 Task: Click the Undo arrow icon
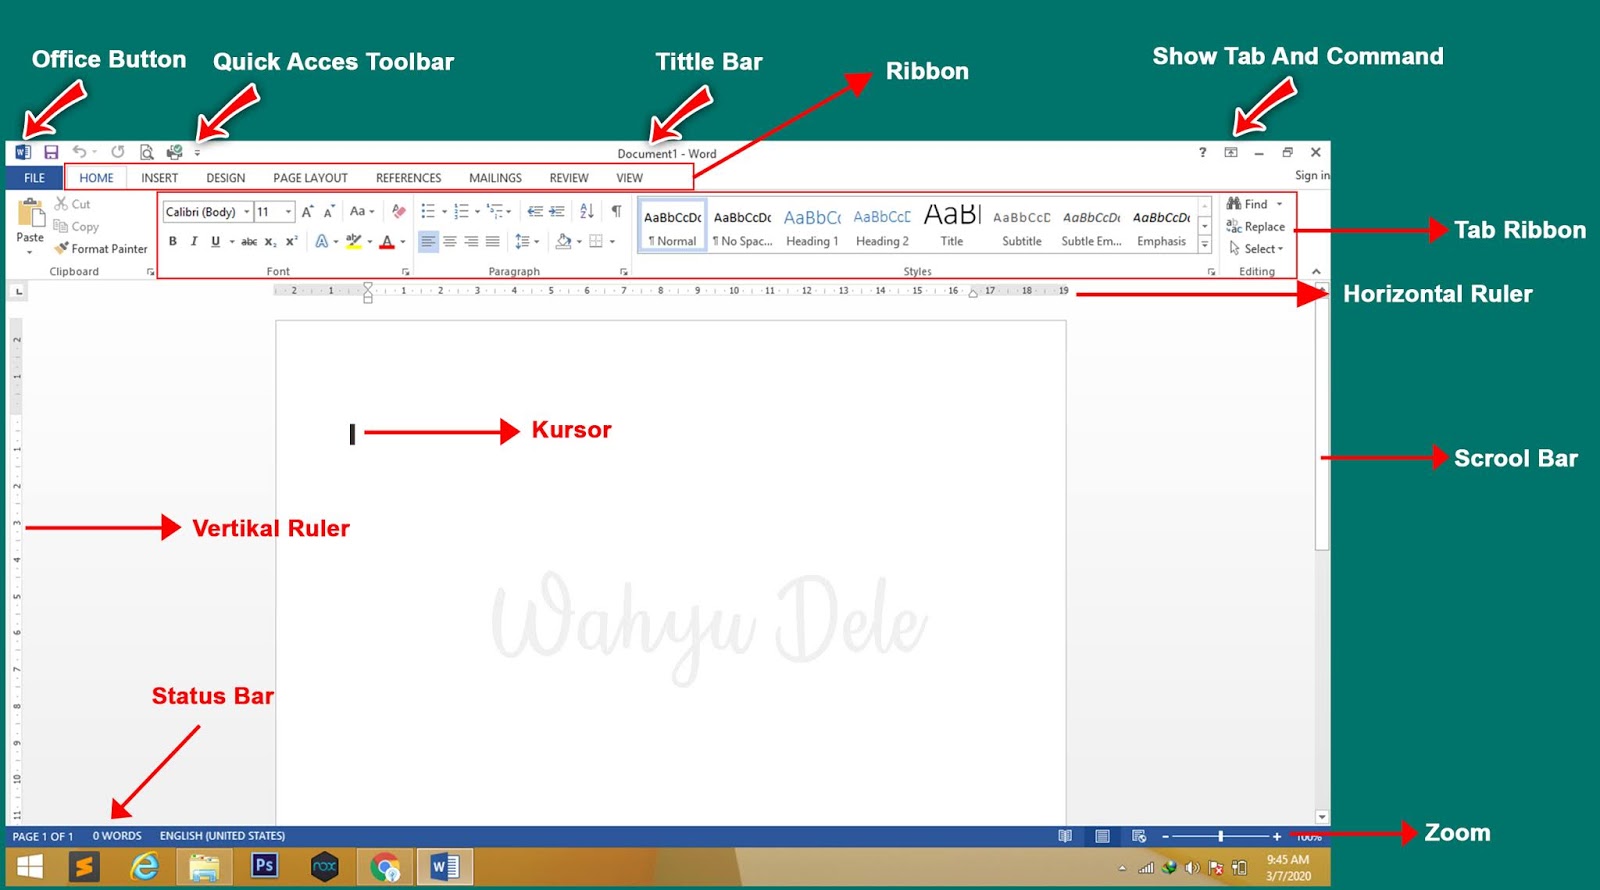coord(79,152)
